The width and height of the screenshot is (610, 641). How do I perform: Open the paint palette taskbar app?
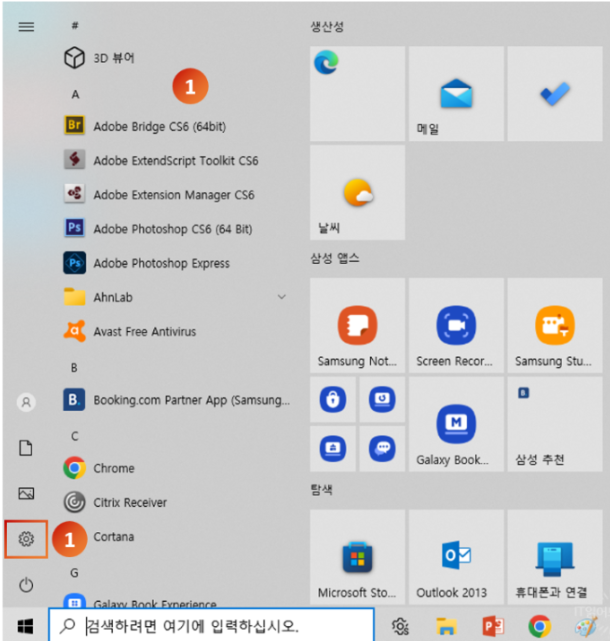[586, 627]
